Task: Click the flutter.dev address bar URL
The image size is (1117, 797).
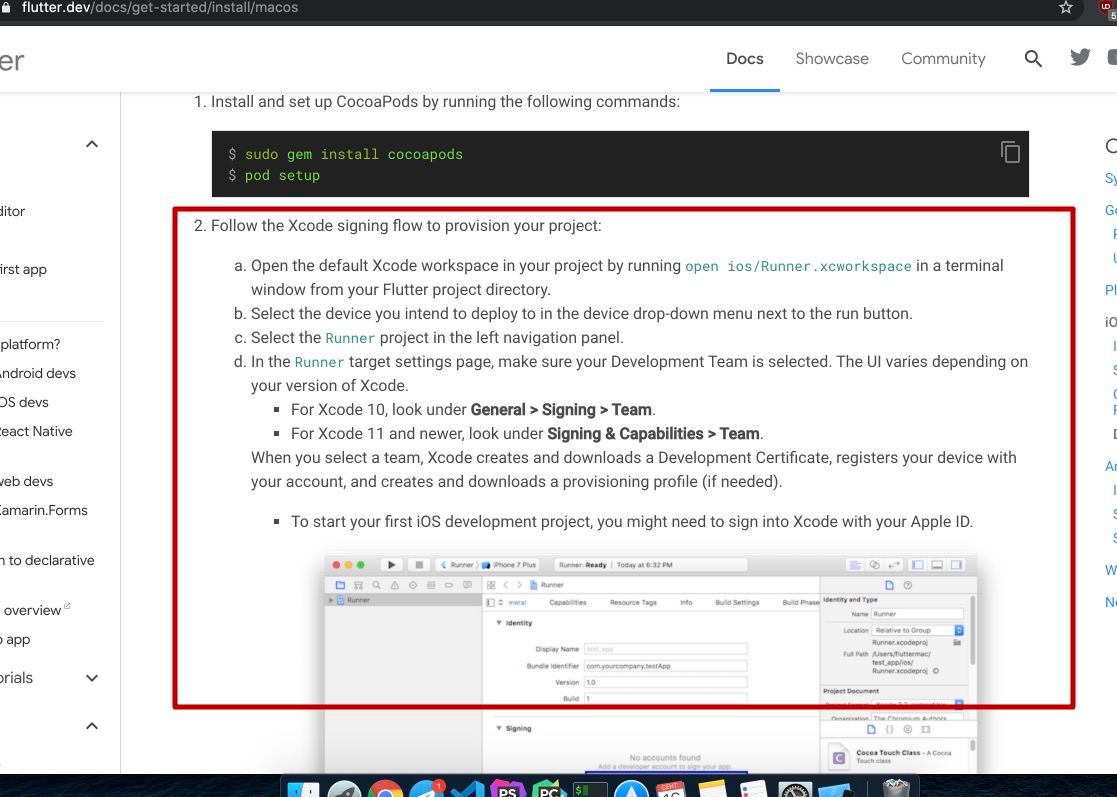Action: point(160,8)
